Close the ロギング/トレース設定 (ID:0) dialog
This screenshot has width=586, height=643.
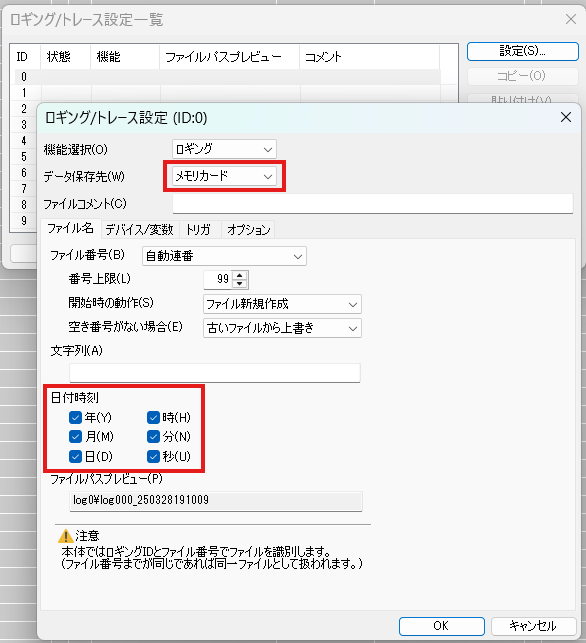coord(566,118)
